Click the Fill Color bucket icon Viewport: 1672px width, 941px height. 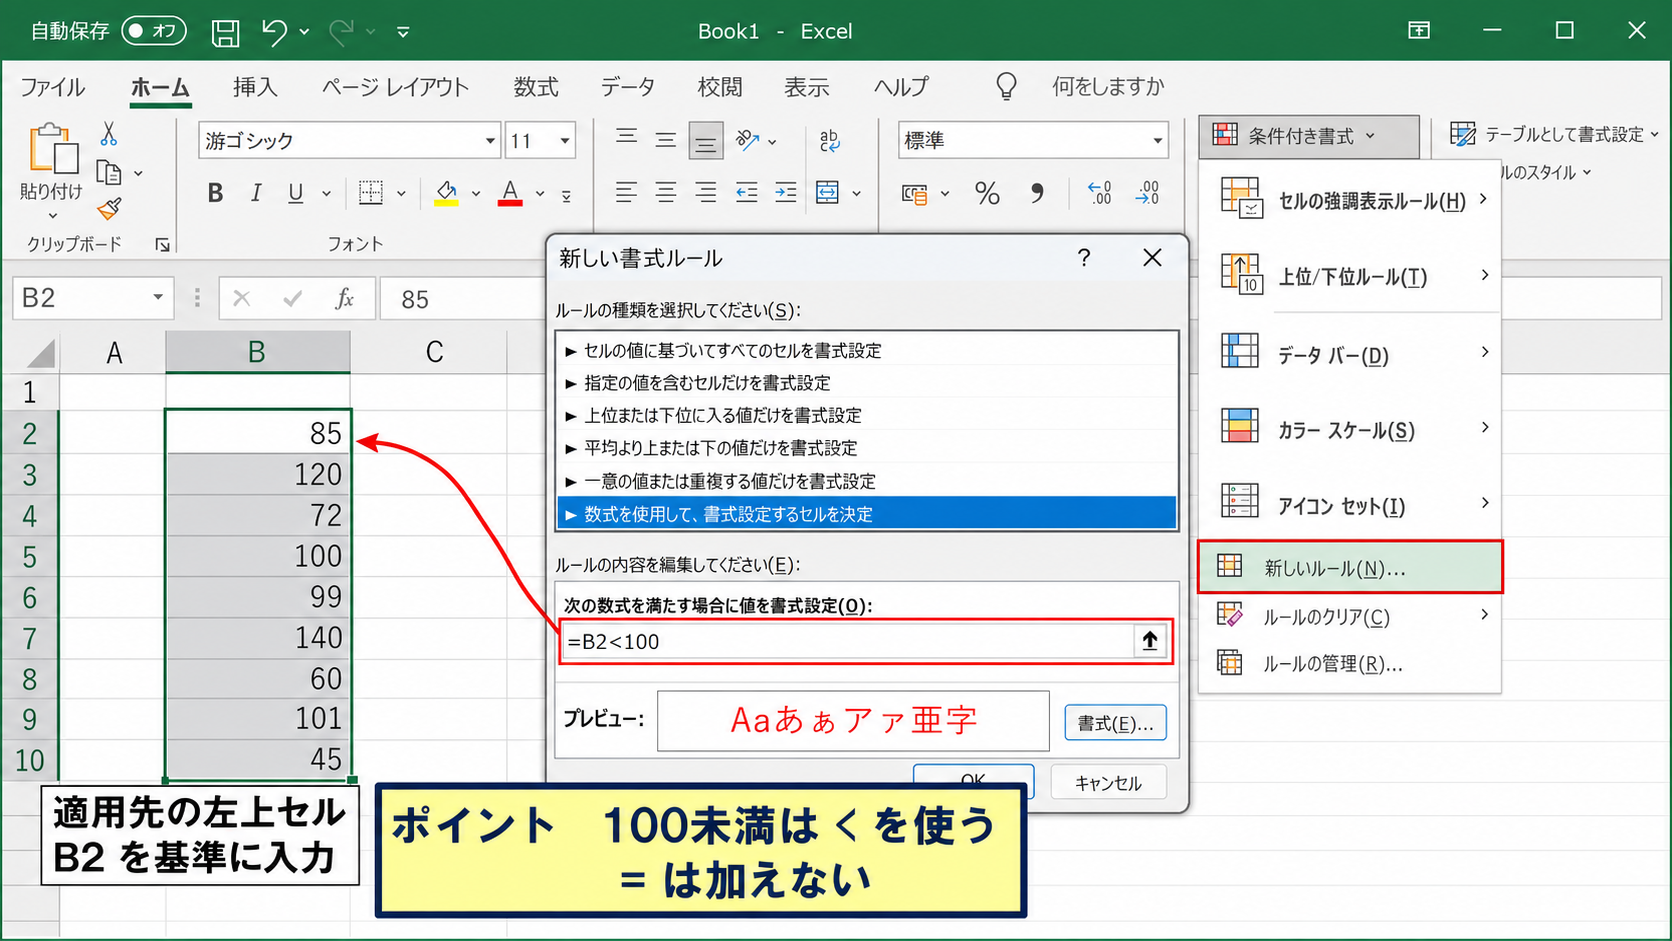click(446, 193)
